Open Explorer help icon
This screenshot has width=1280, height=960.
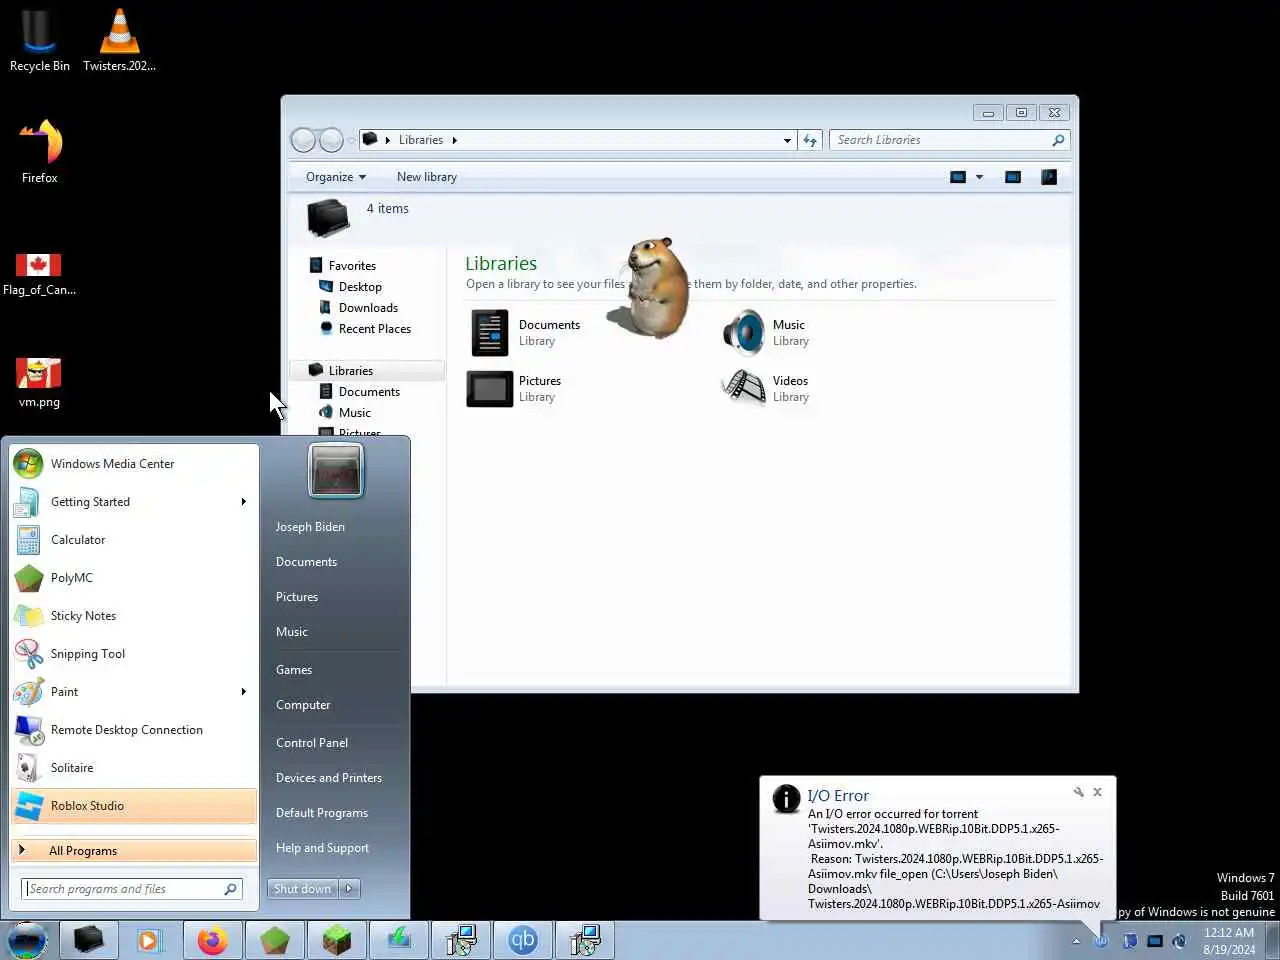point(1049,177)
